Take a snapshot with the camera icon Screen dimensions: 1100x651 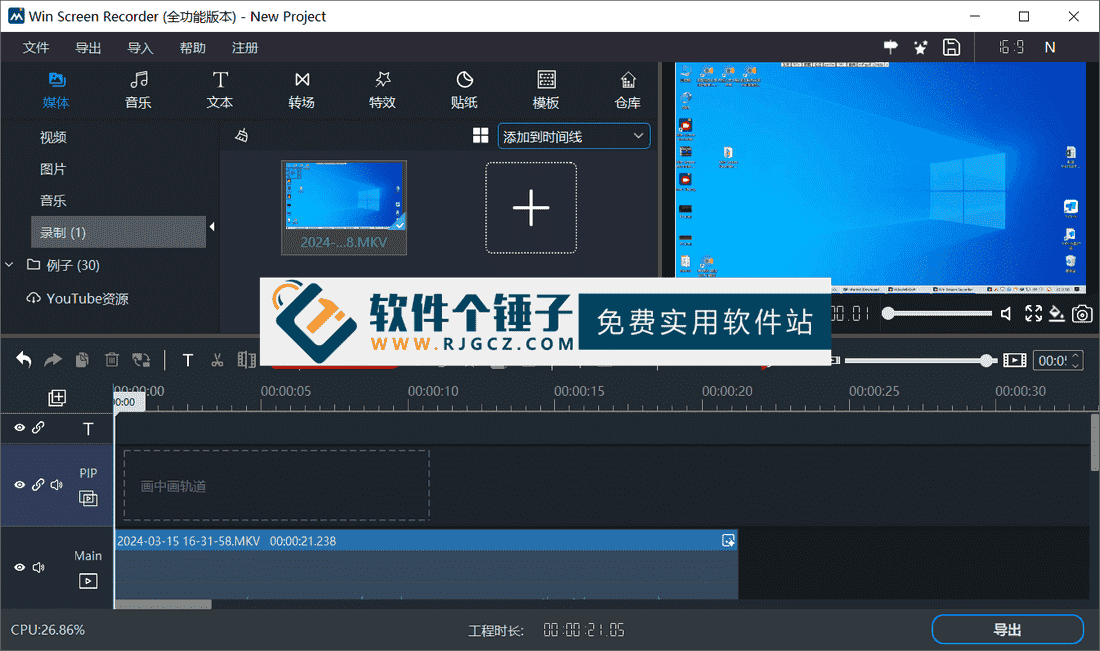(1082, 313)
